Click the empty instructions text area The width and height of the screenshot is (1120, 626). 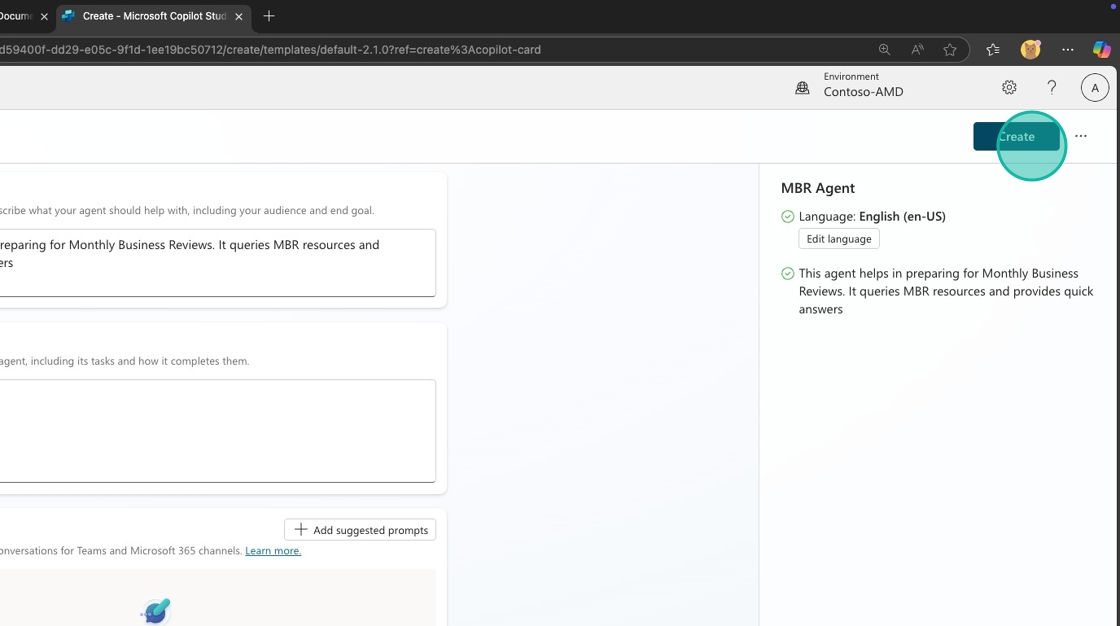(x=215, y=430)
